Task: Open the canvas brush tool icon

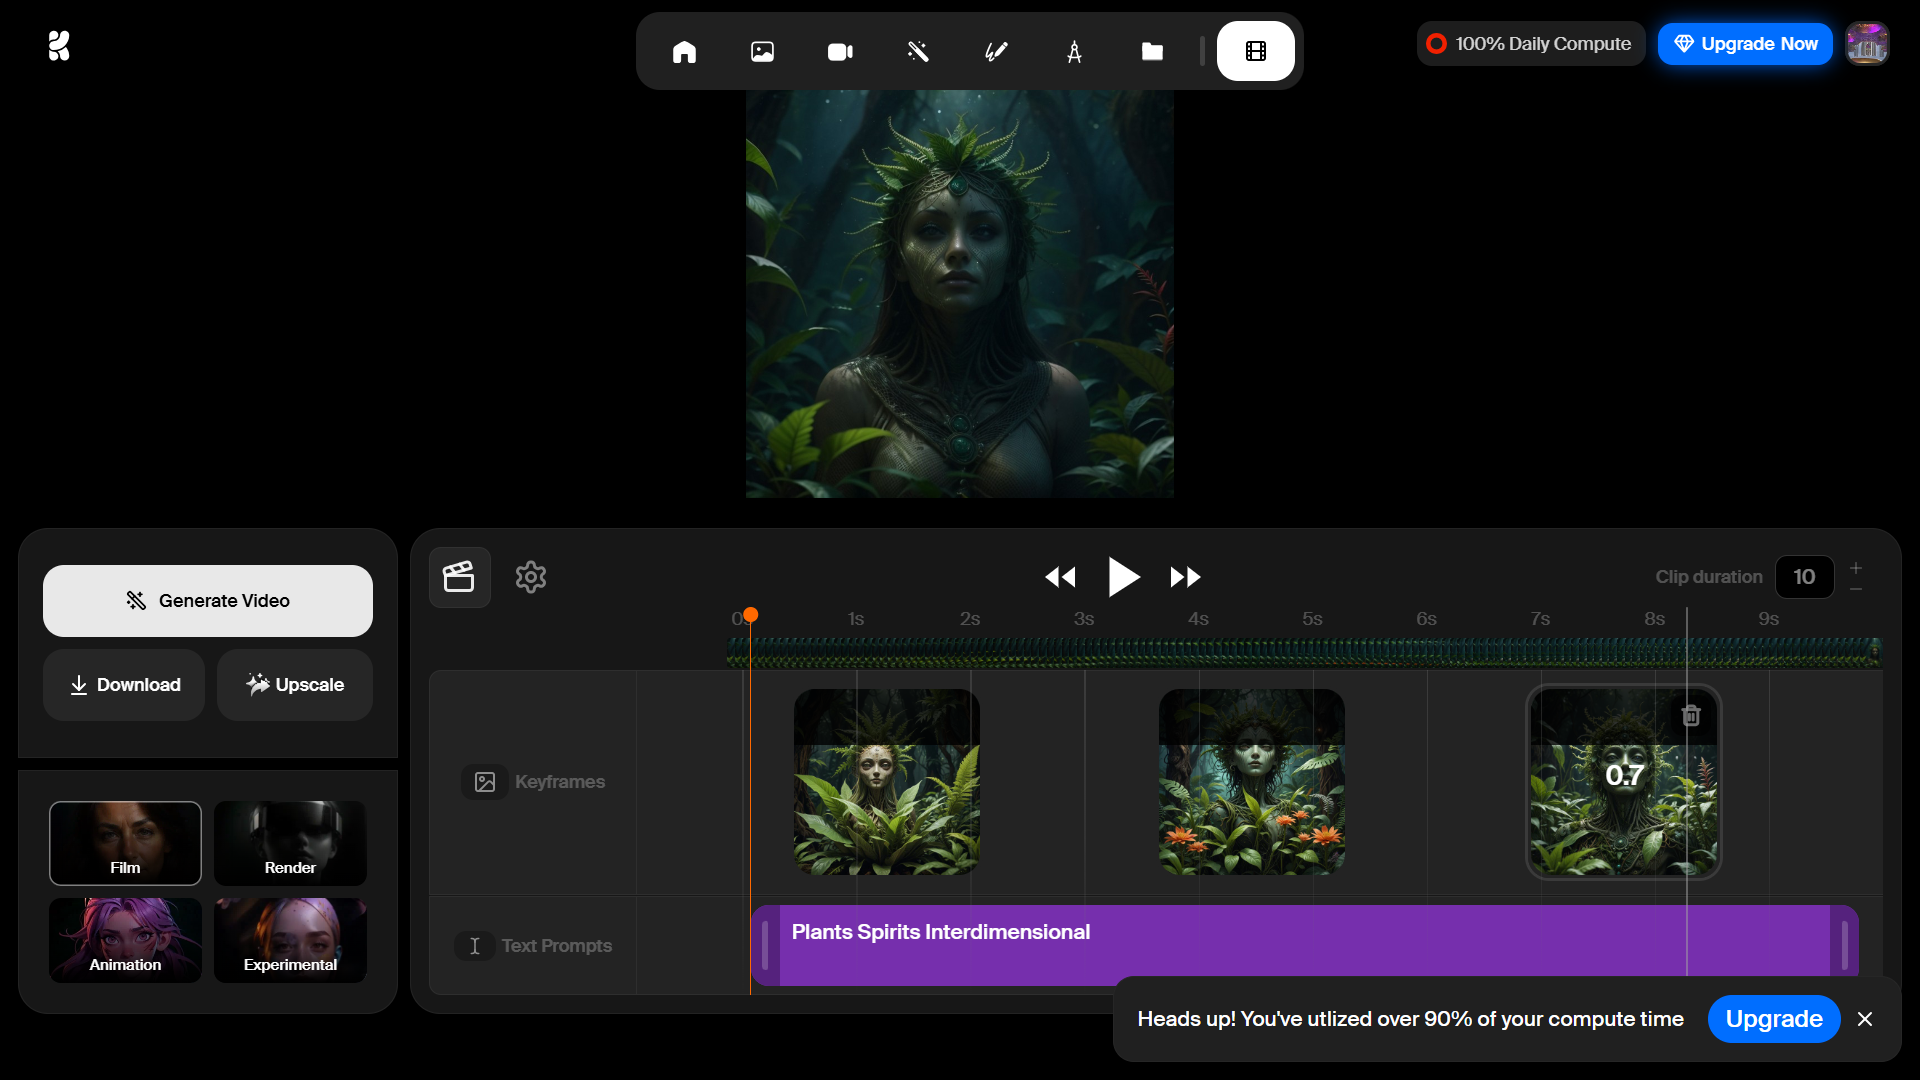Action: [996, 52]
